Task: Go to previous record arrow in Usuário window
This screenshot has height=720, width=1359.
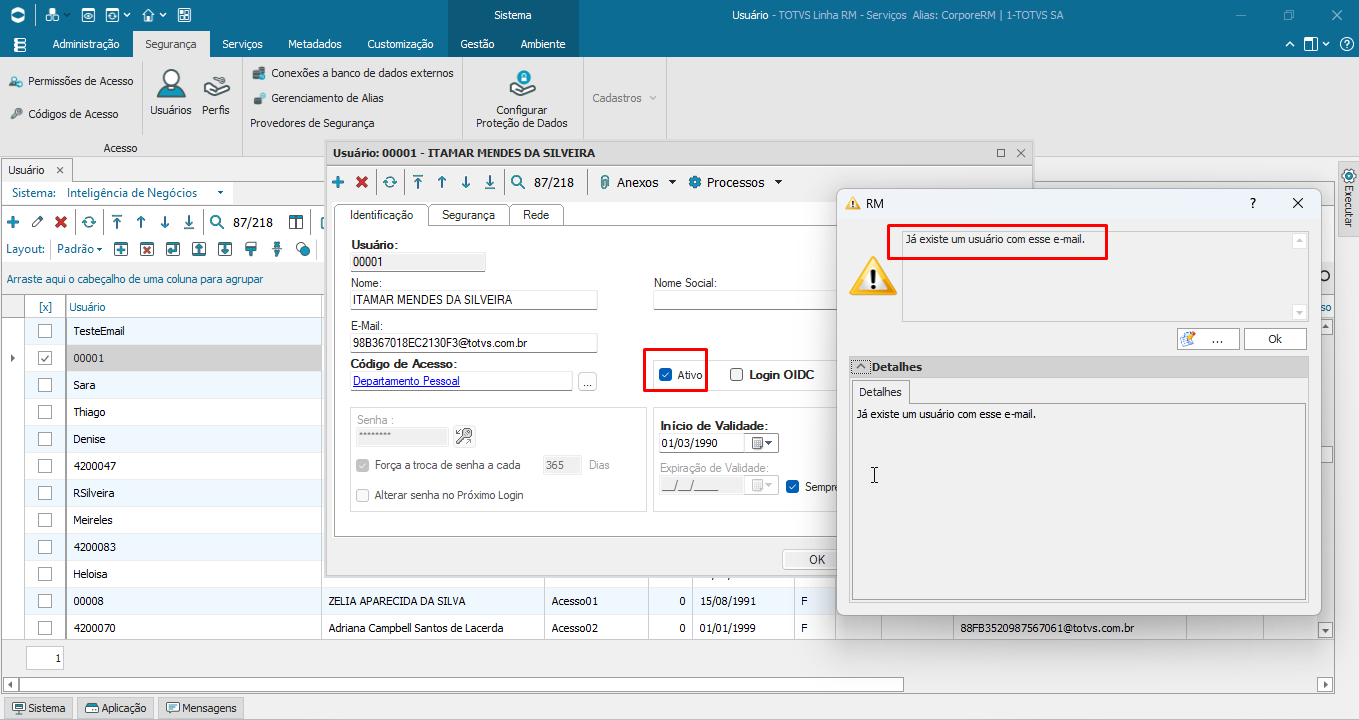Action: 441,182
